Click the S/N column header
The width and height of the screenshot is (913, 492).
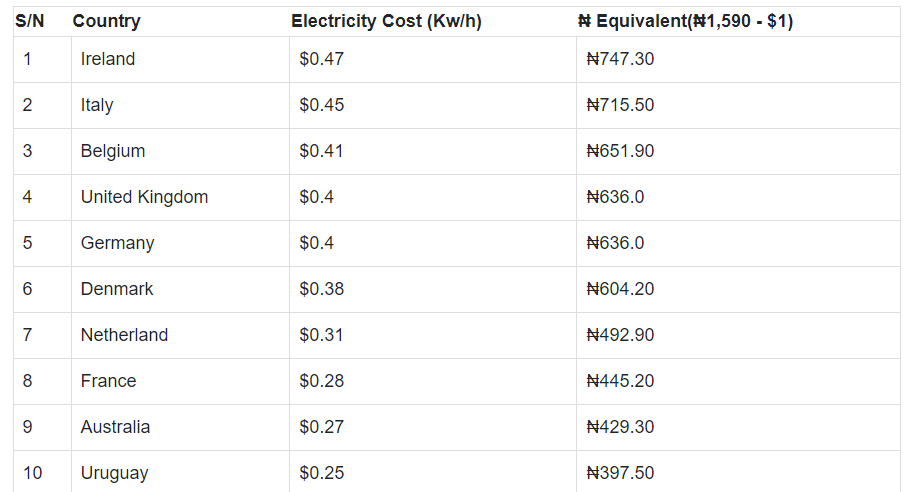pos(29,21)
